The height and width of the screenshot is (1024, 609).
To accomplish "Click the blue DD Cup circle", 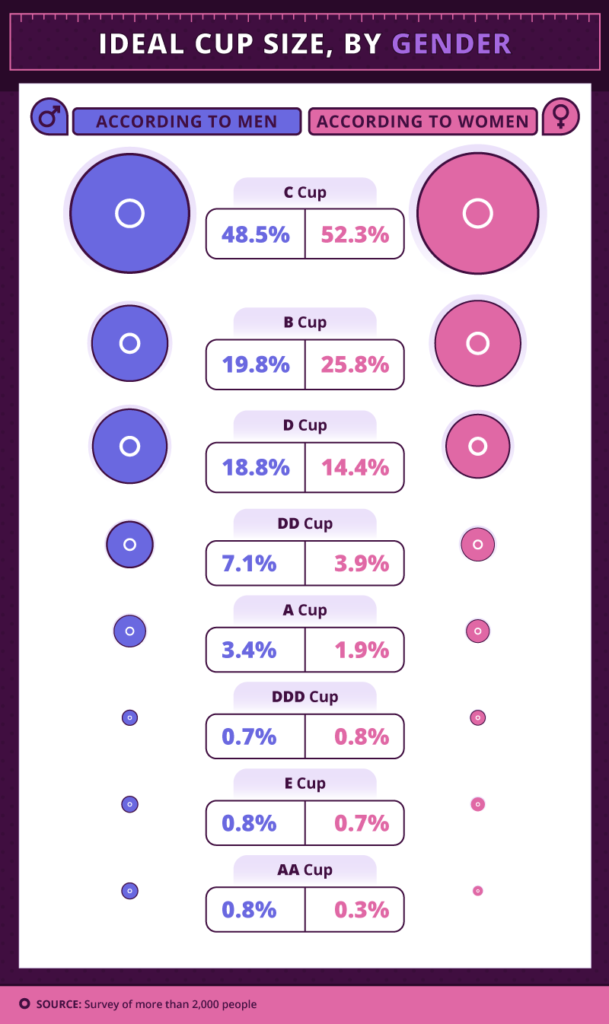I will [x=129, y=544].
